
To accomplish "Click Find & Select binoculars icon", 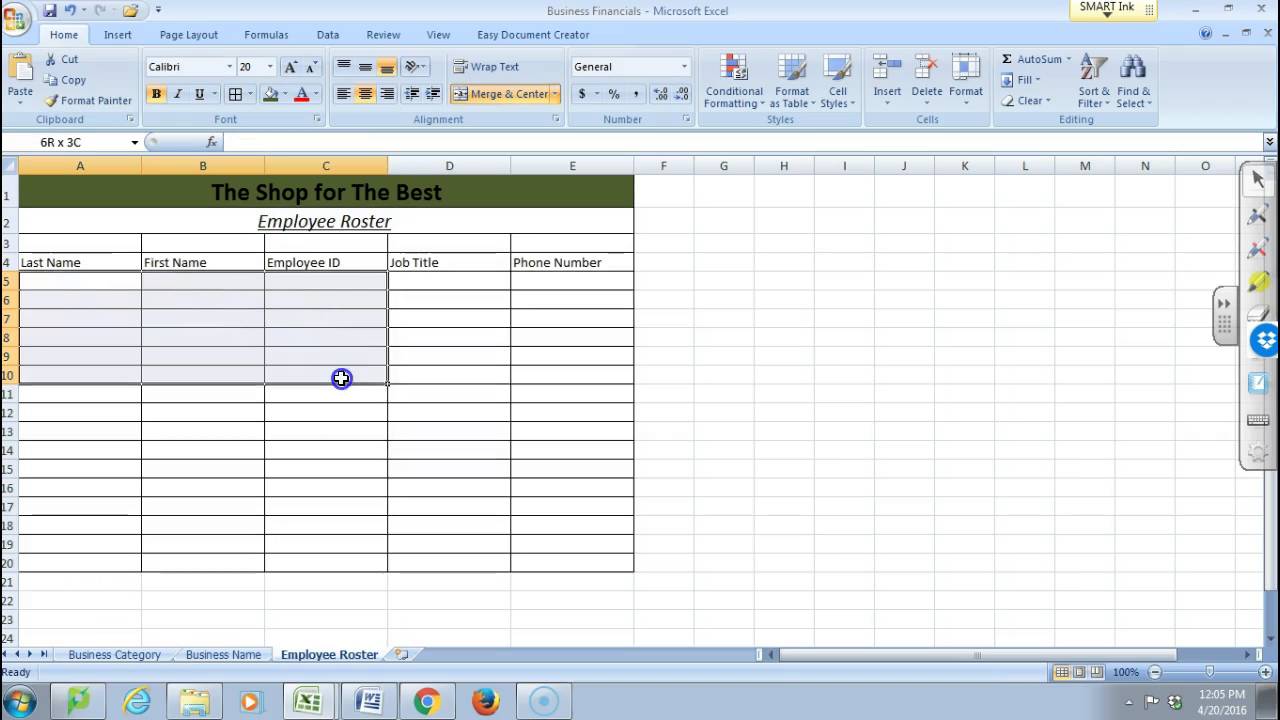I will [x=1133, y=68].
